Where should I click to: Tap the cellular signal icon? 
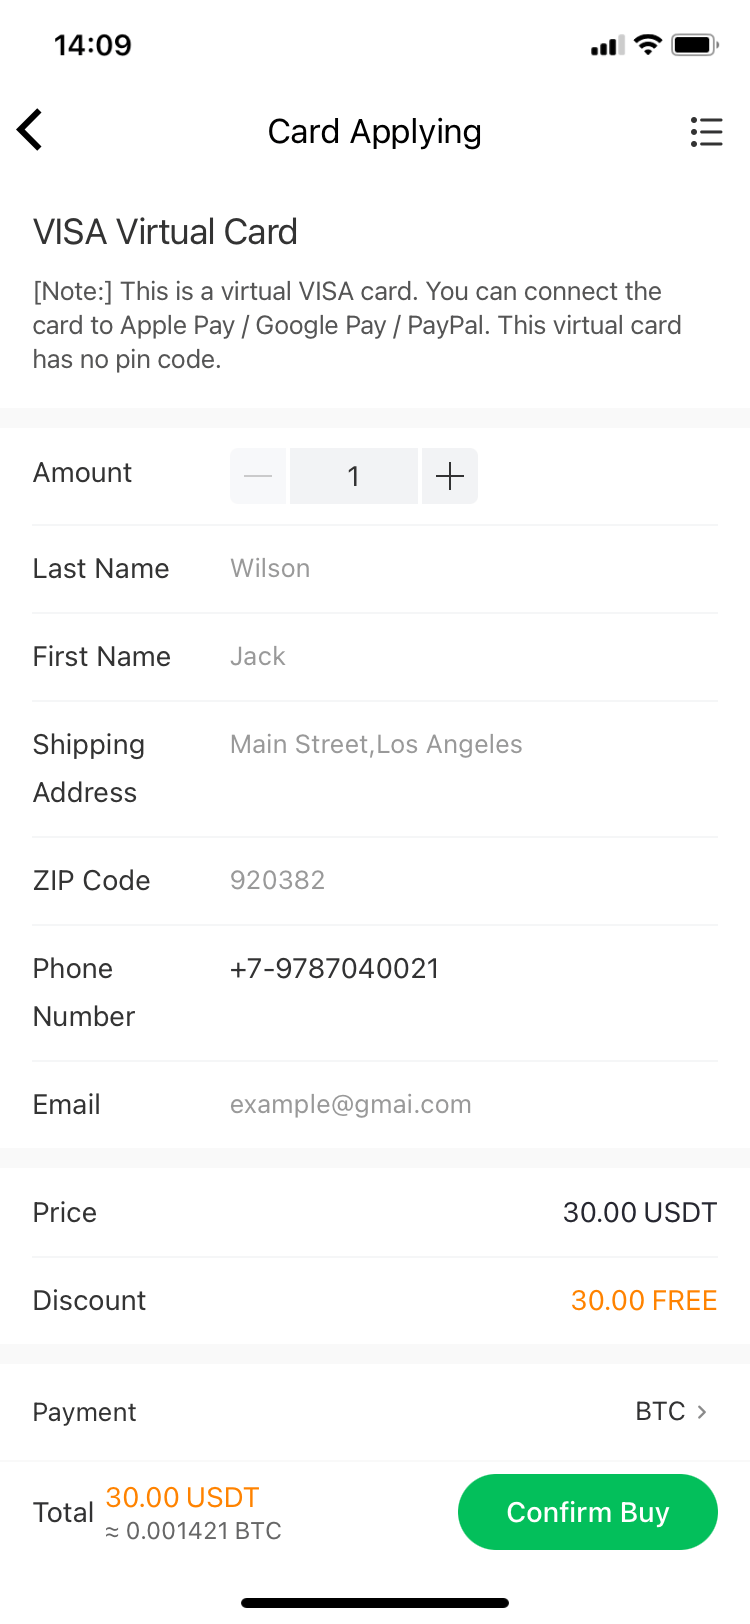point(607,46)
